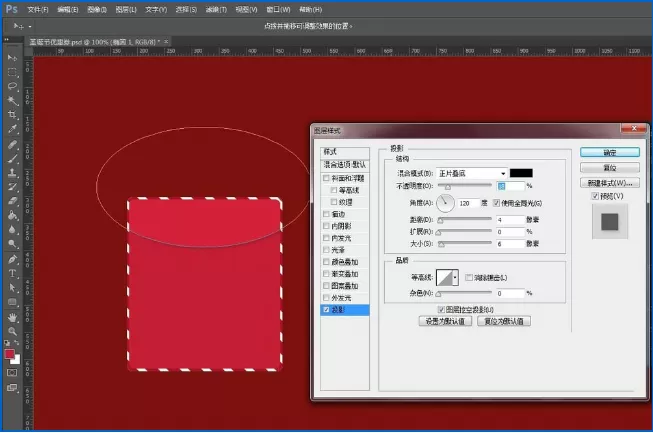The height and width of the screenshot is (433, 653).
Task: Open the 滤镜(T) menu
Action: (216, 9)
